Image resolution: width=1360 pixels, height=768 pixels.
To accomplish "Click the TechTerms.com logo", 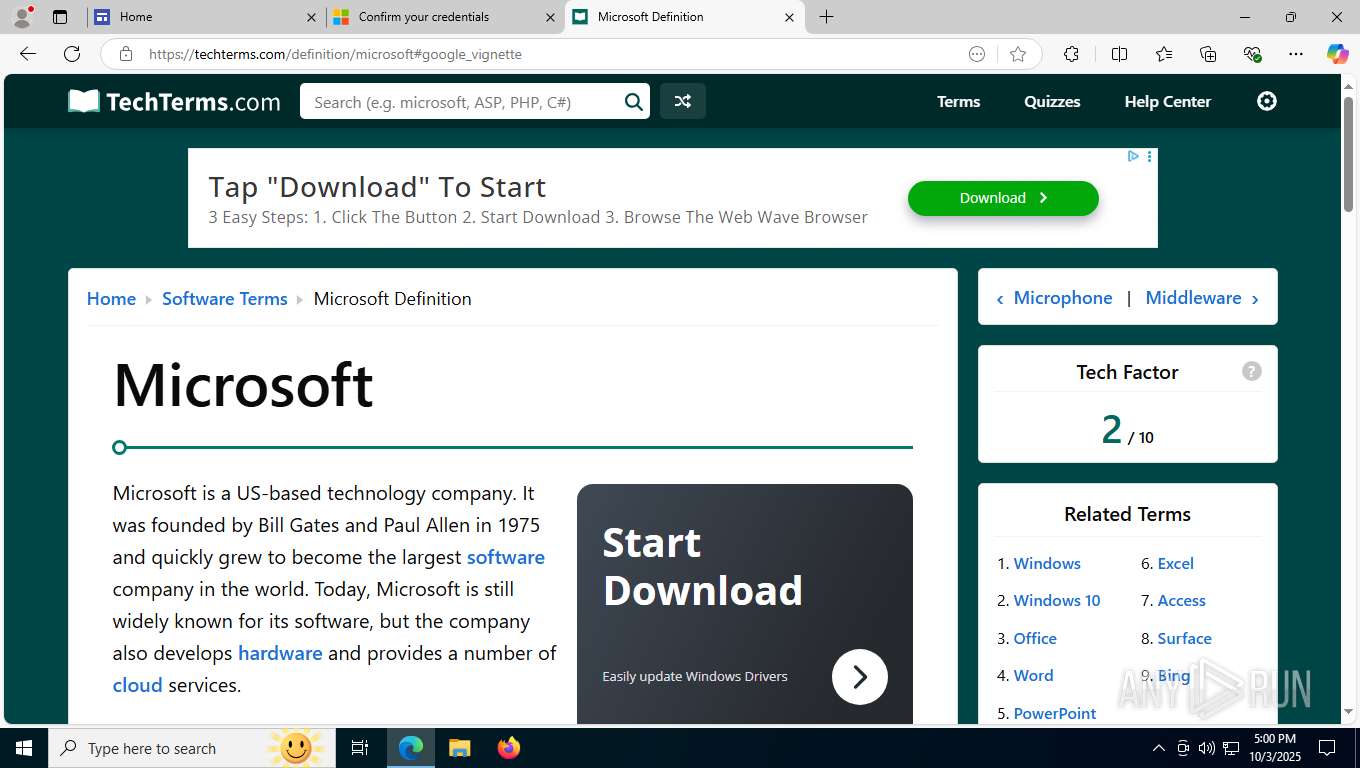I will pos(174,101).
